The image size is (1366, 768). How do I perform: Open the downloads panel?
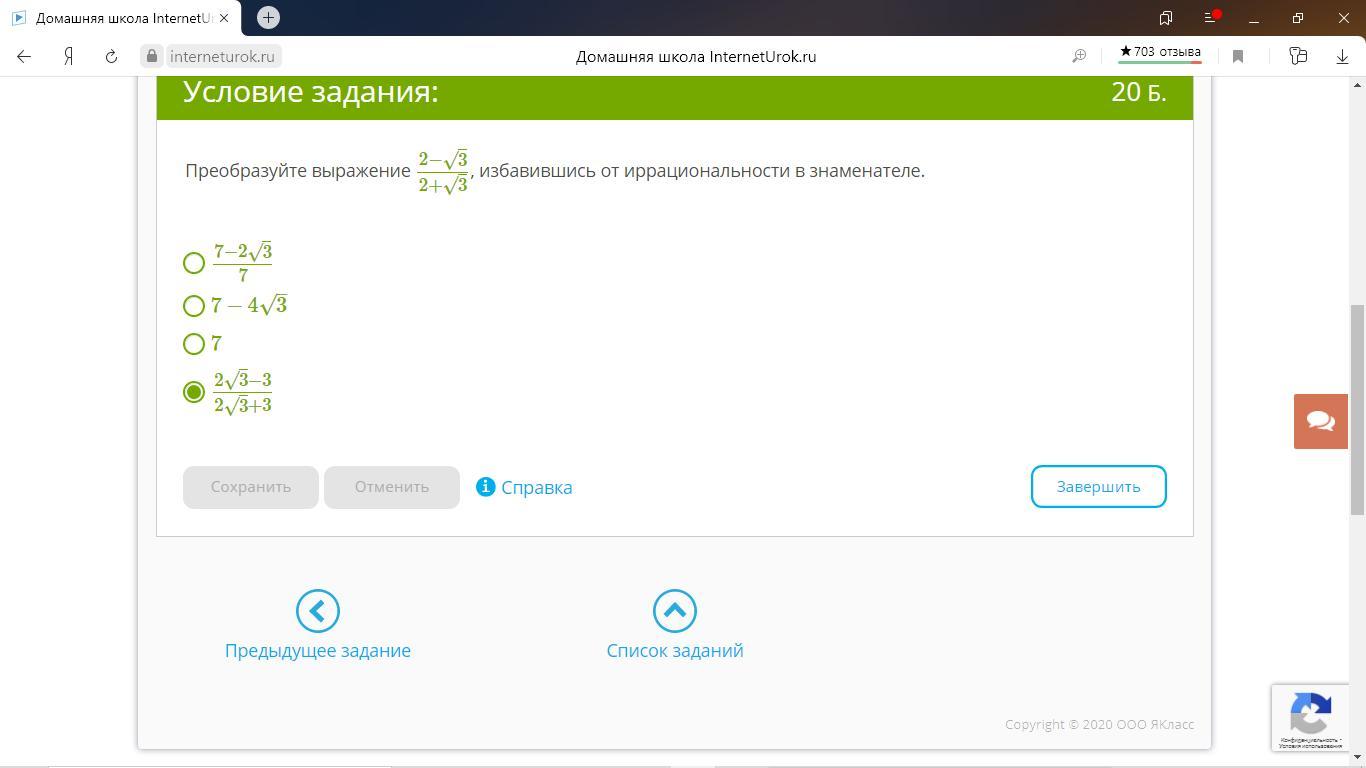[x=1342, y=56]
